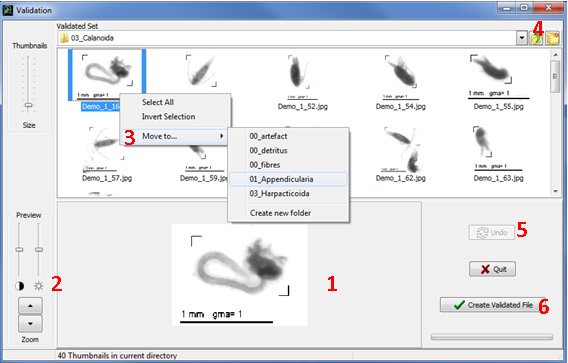568x363 pixels.
Task: Pick Create new folder in submenu
Action: tap(280, 213)
